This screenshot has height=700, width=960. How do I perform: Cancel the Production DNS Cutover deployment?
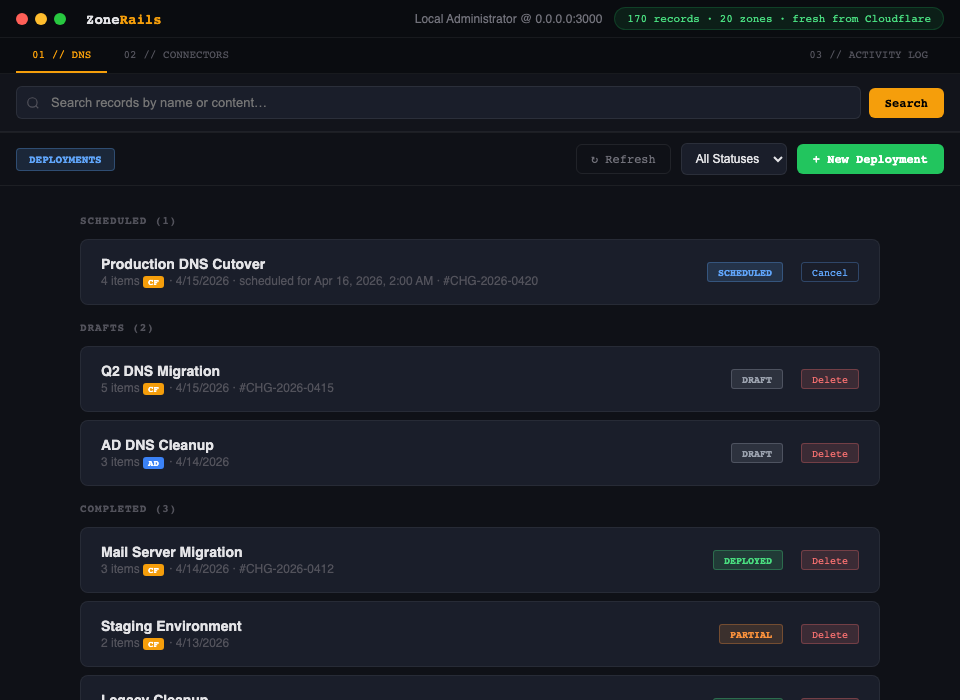pos(829,272)
